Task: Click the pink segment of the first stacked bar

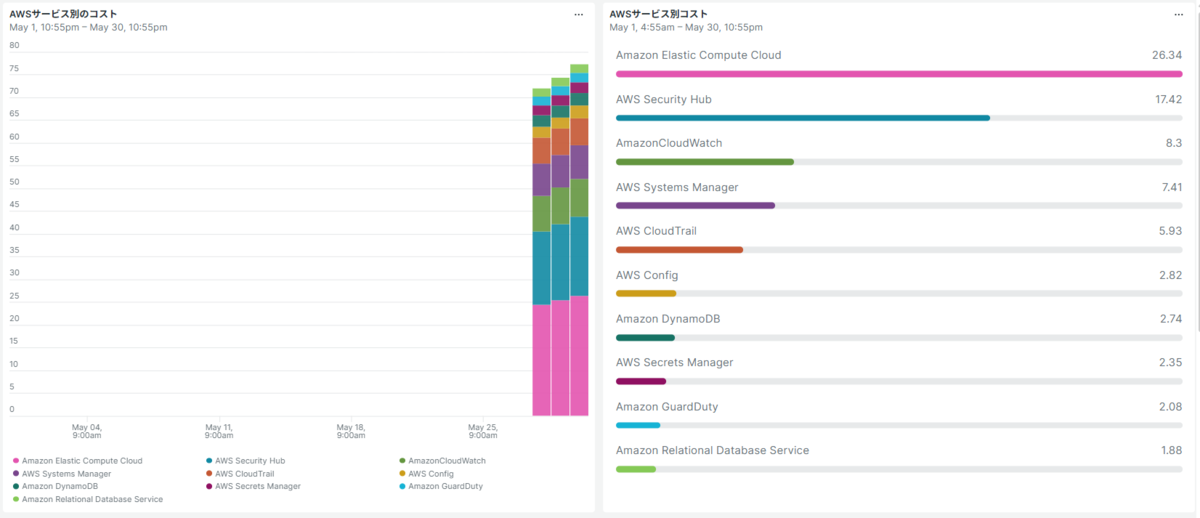Action: (x=541, y=360)
